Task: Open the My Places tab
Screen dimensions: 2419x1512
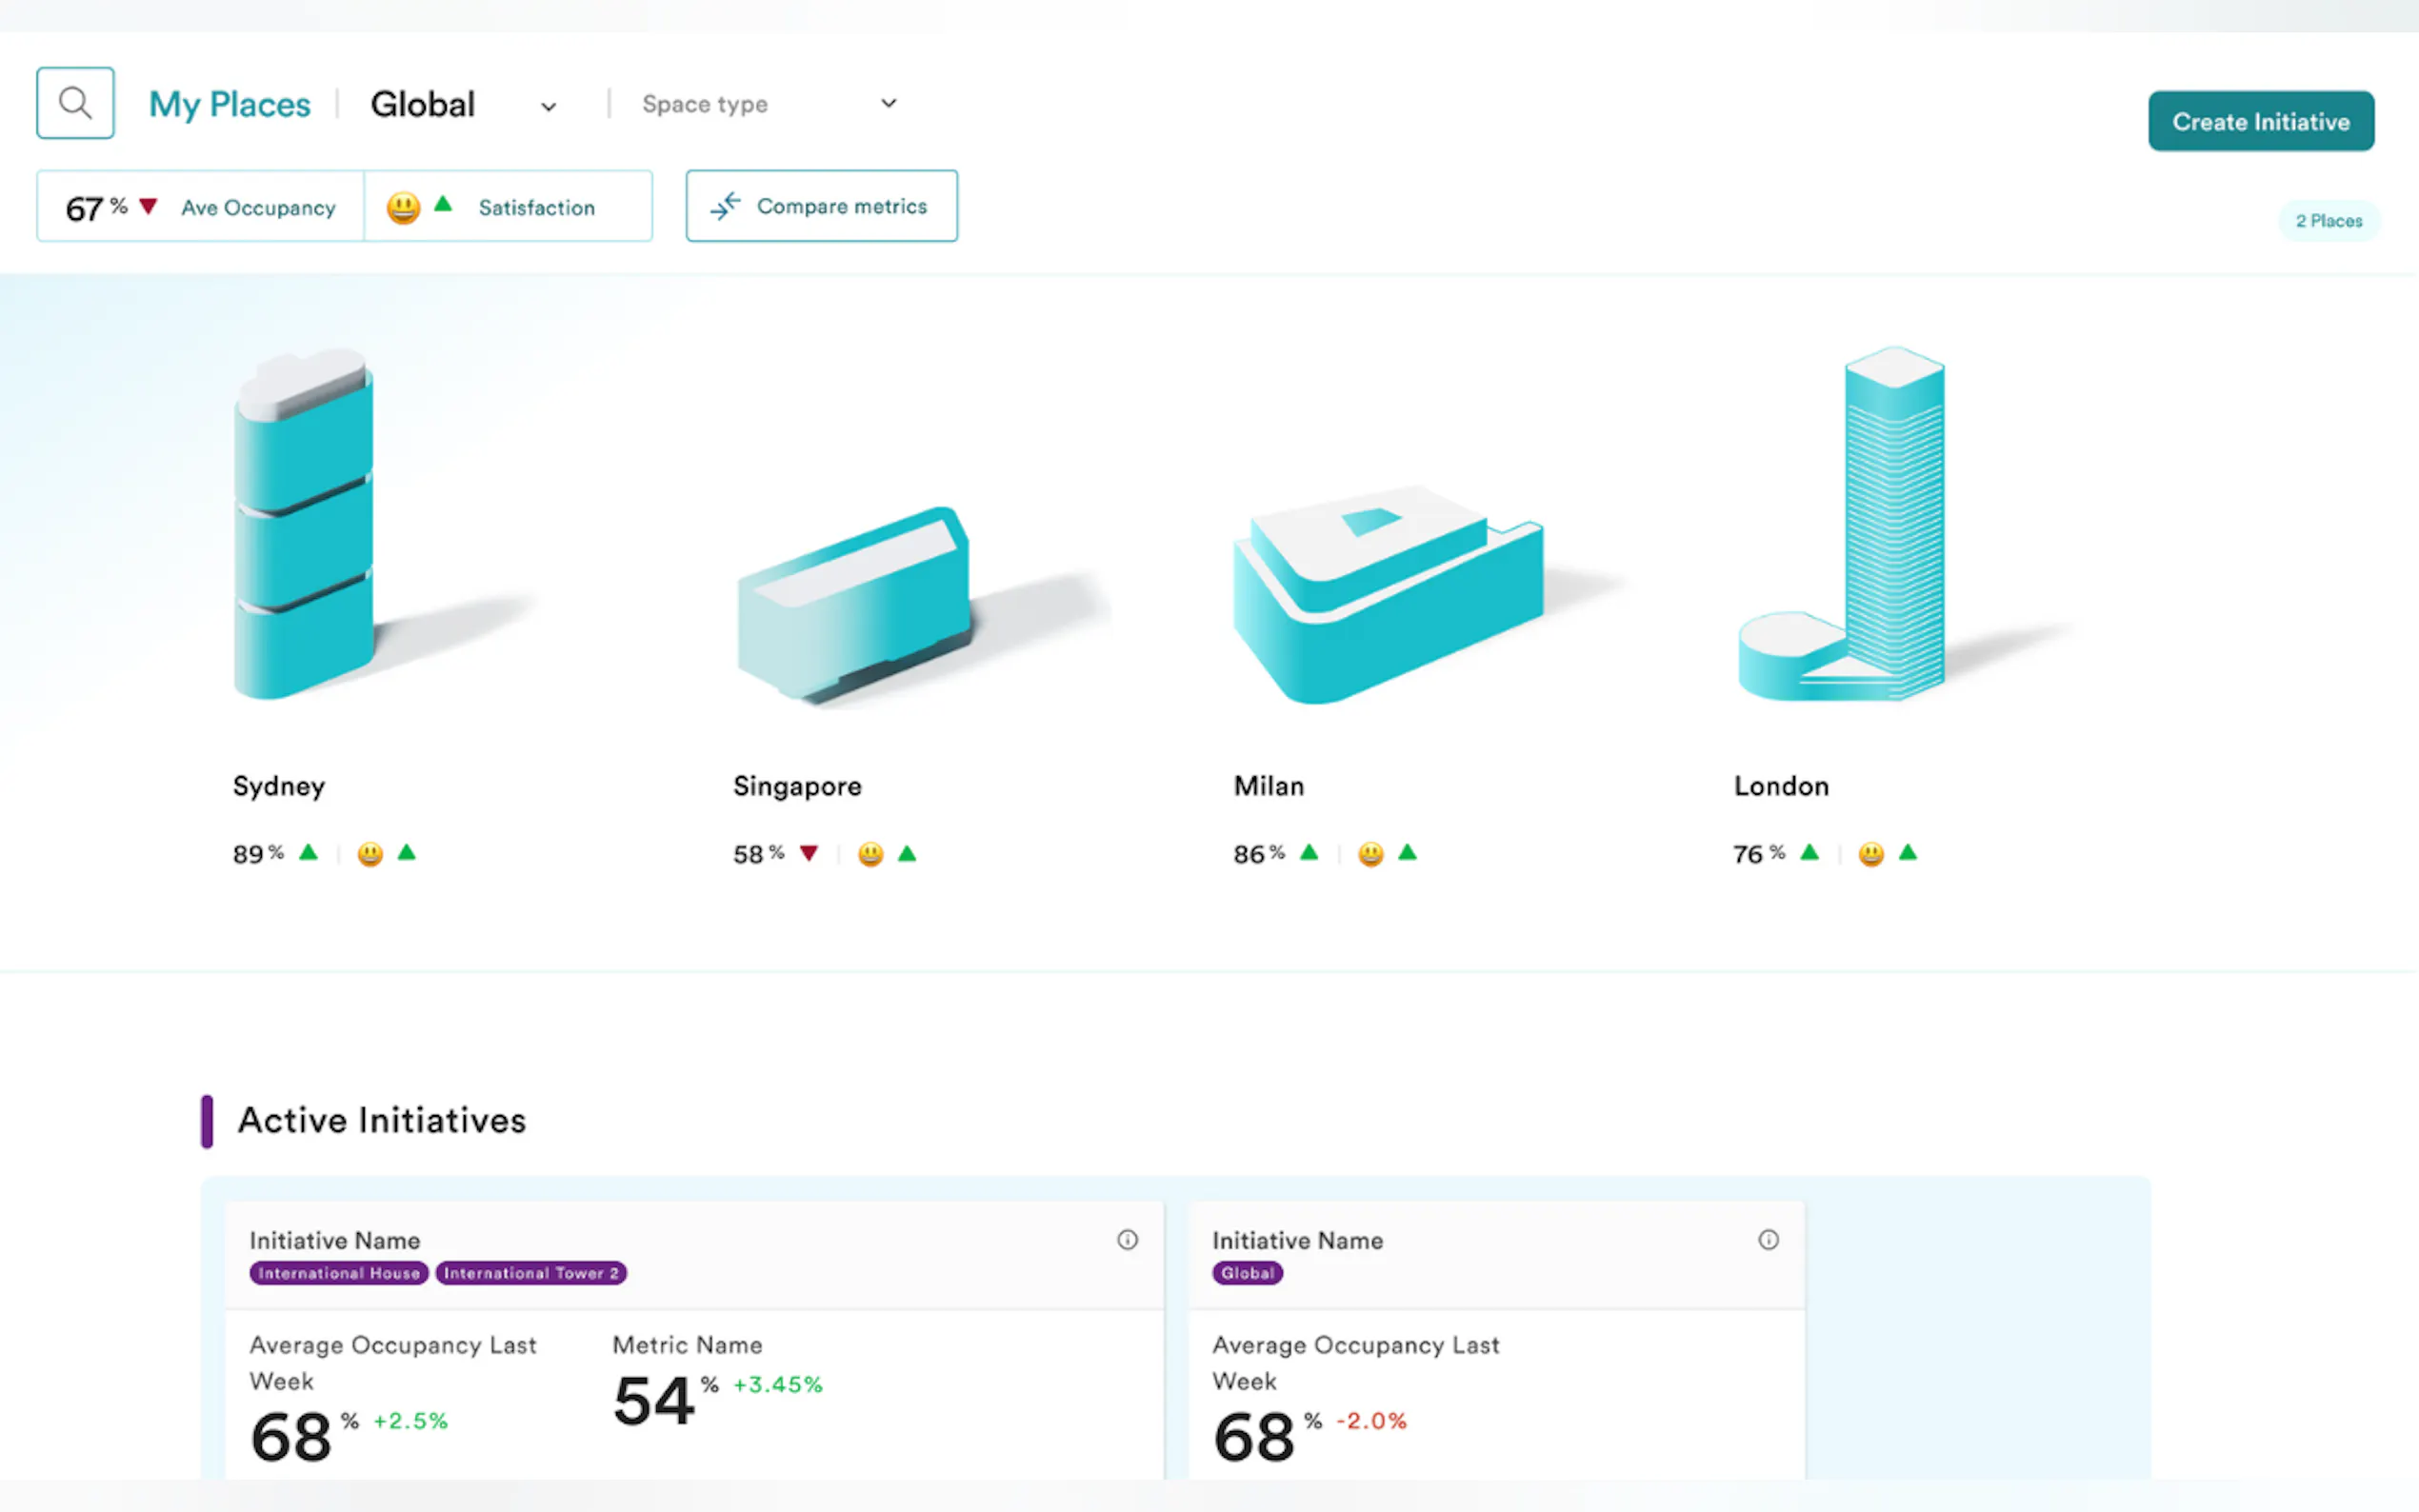Action: [x=230, y=105]
